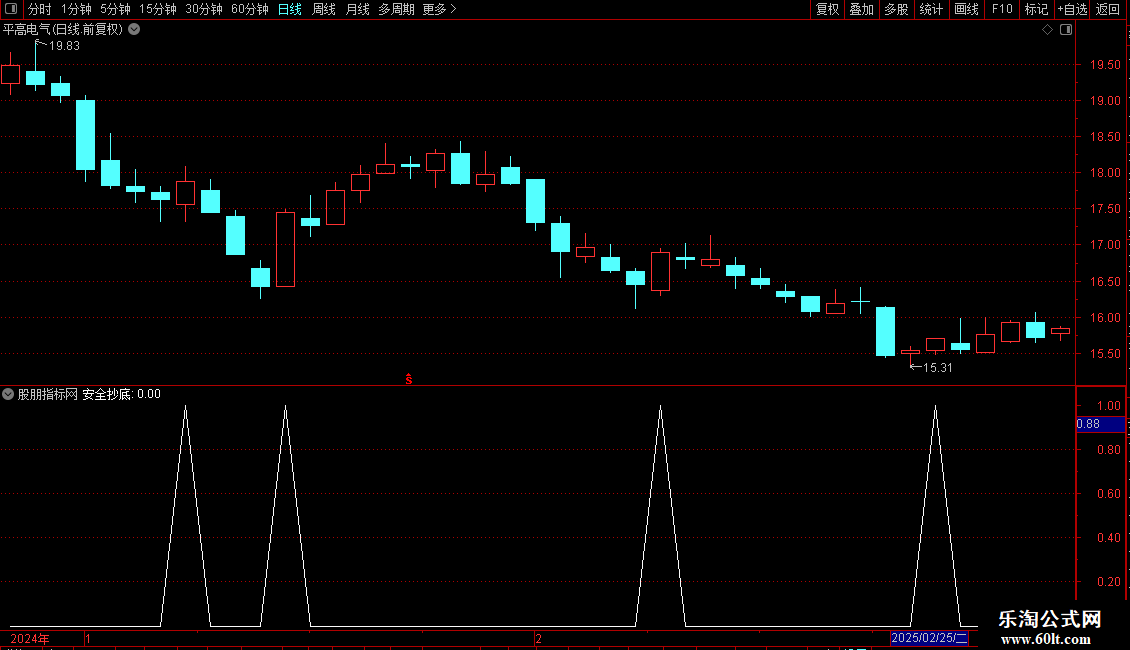This screenshot has width=1130, height=650.
Task: Select the 15分钟 period
Action: (157, 9)
